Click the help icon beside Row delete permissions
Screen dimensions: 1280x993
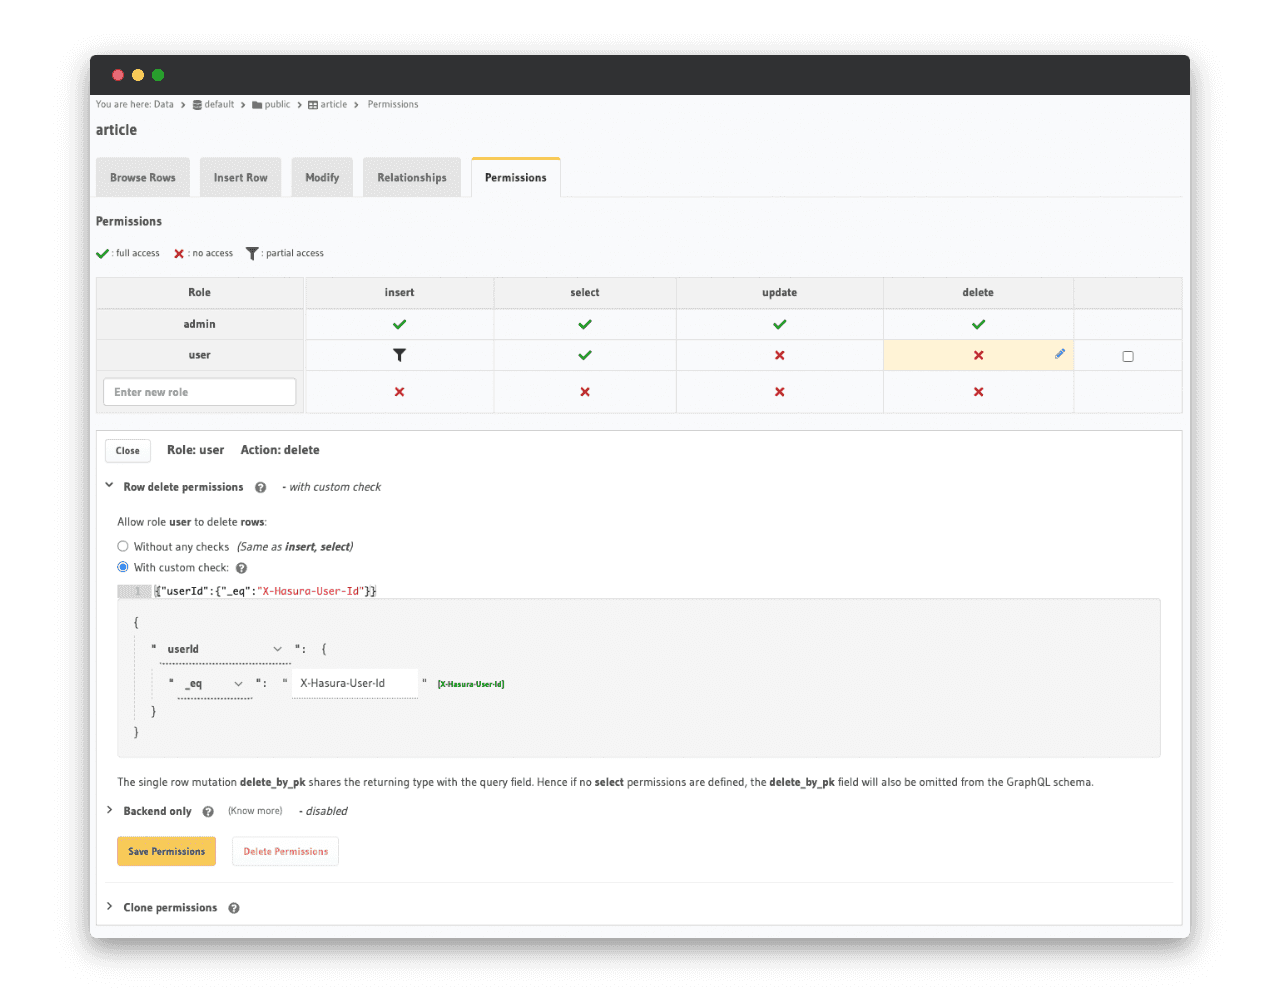(261, 488)
